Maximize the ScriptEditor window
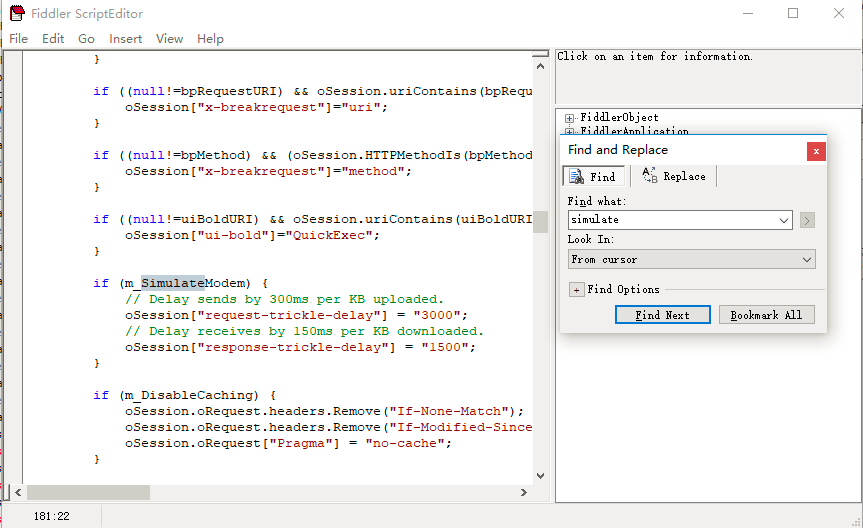This screenshot has width=863, height=528. pyautogui.click(x=793, y=13)
